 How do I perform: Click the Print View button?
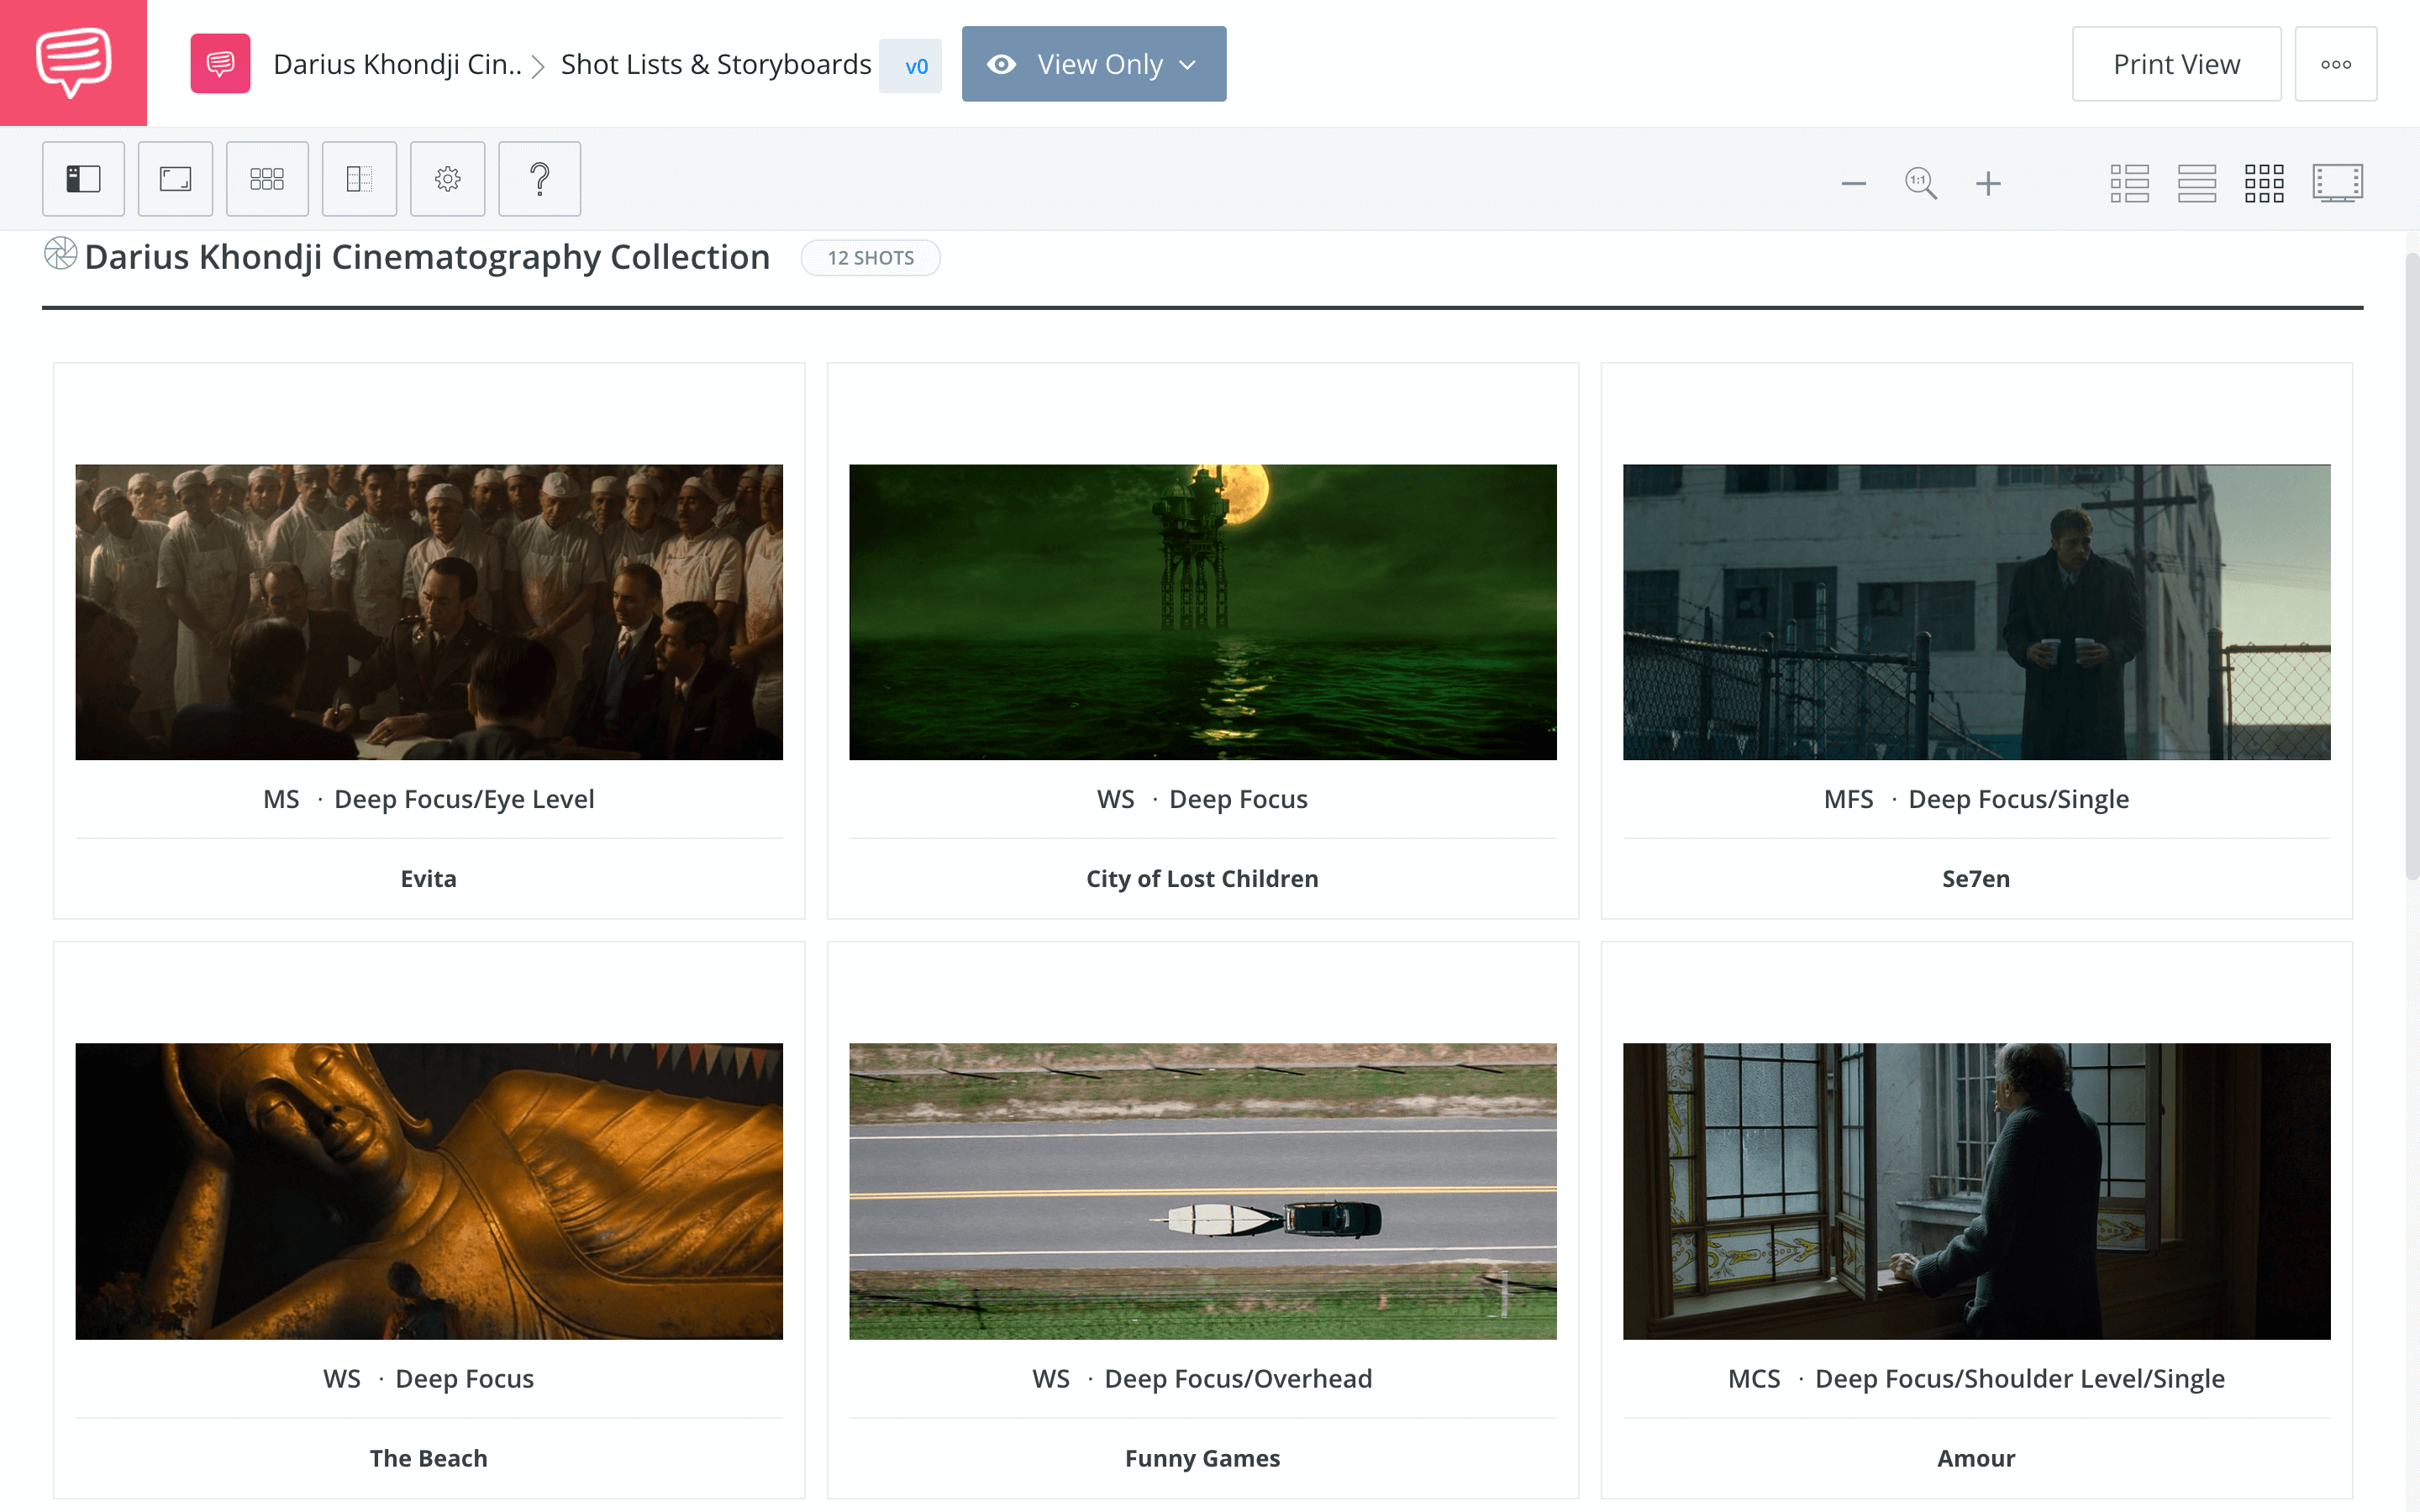coord(2176,64)
